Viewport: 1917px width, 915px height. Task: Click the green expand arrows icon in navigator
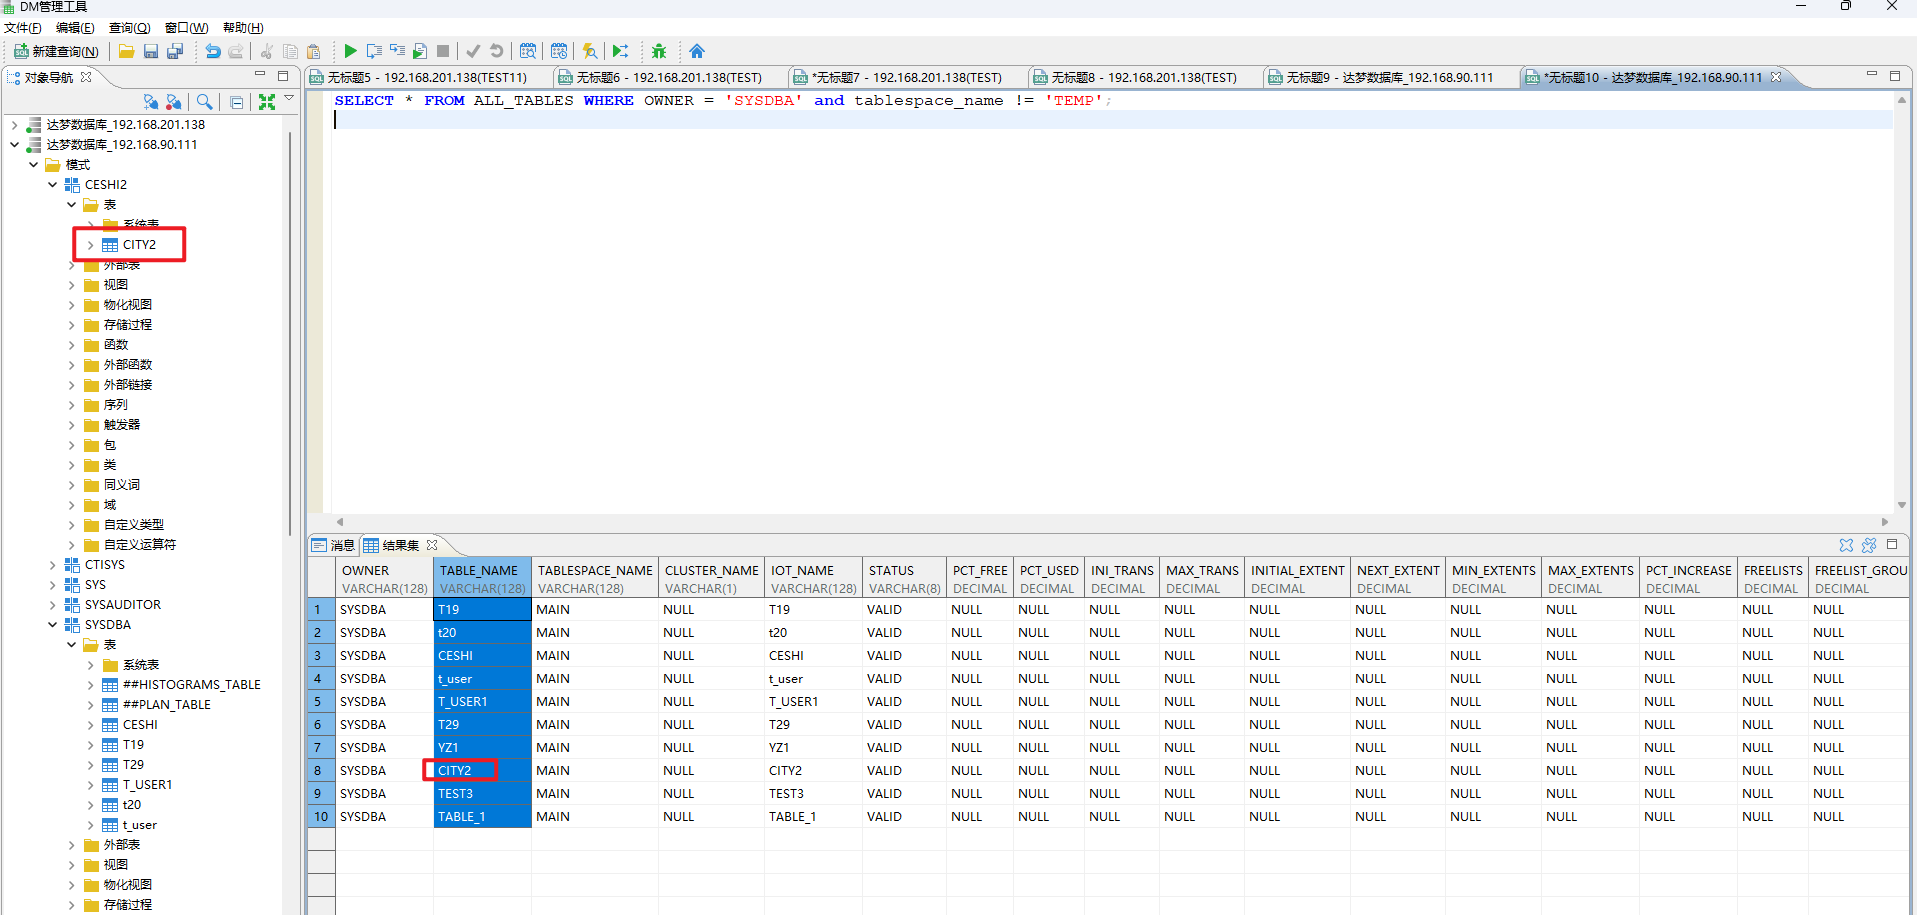tap(267, 101)
